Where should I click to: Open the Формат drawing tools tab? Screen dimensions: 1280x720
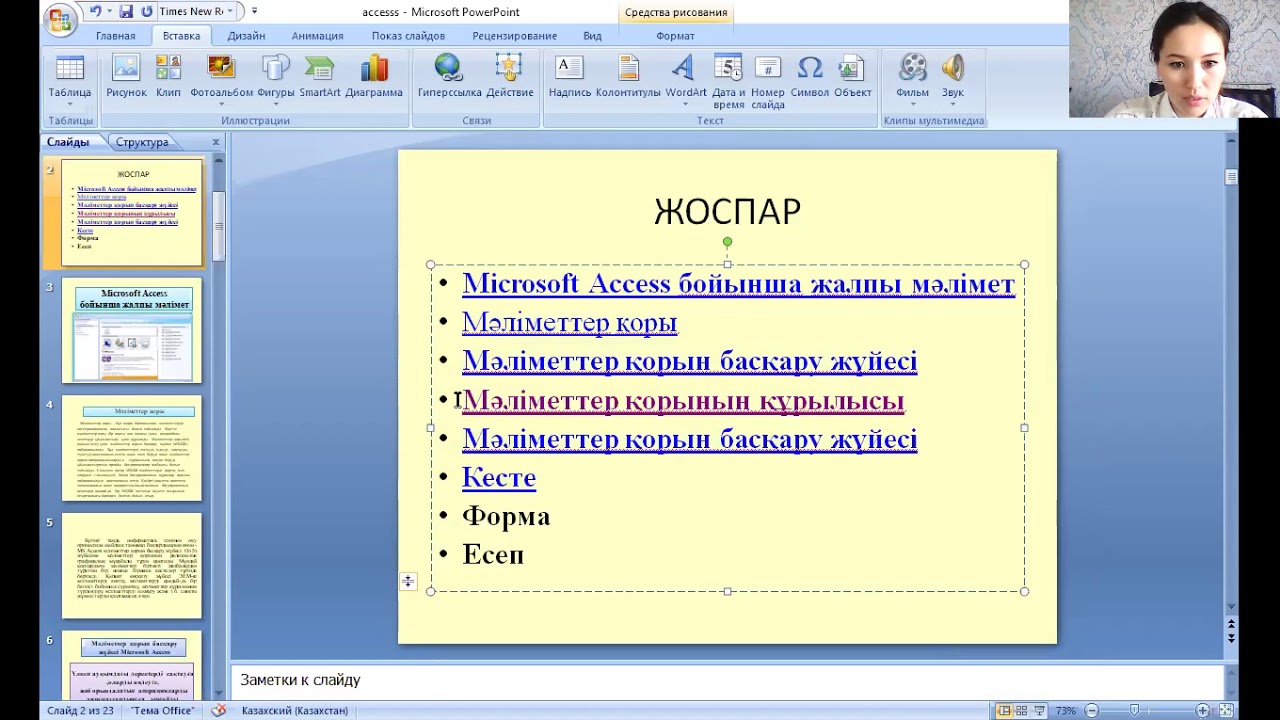(675, 36)
